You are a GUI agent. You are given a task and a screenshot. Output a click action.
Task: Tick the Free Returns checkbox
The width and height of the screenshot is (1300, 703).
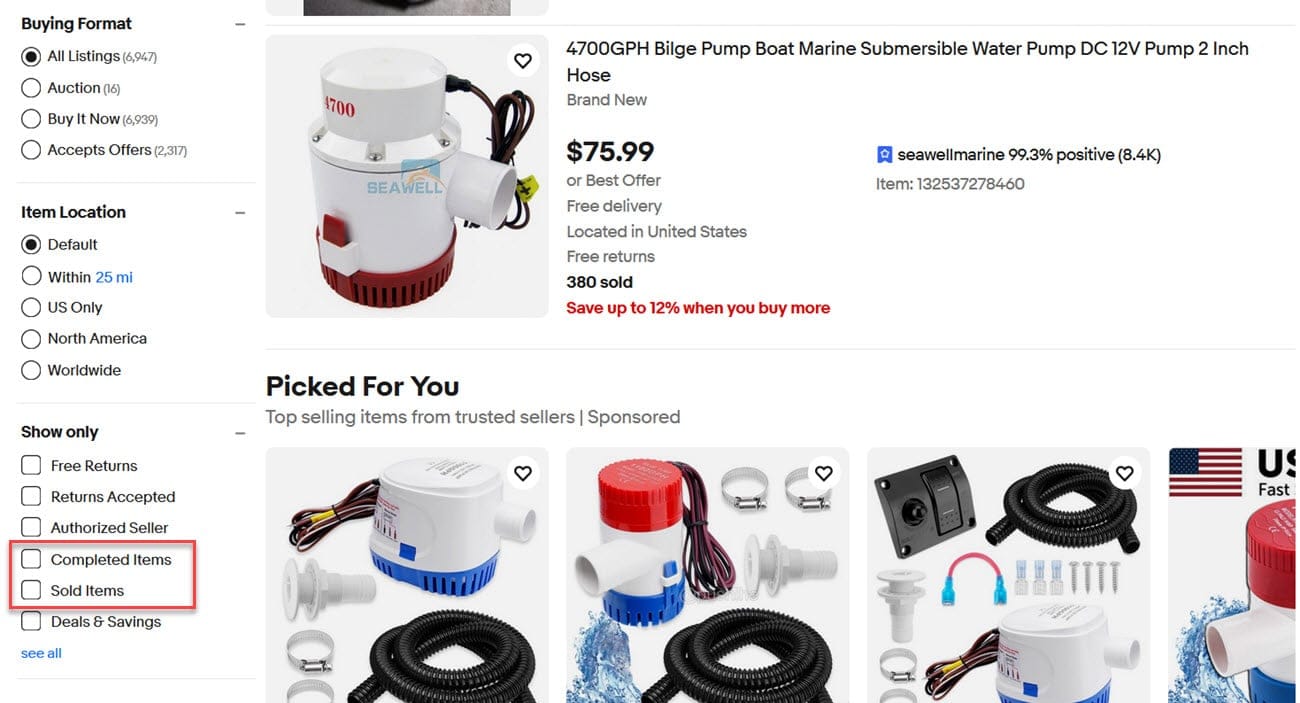click(32, 465)
